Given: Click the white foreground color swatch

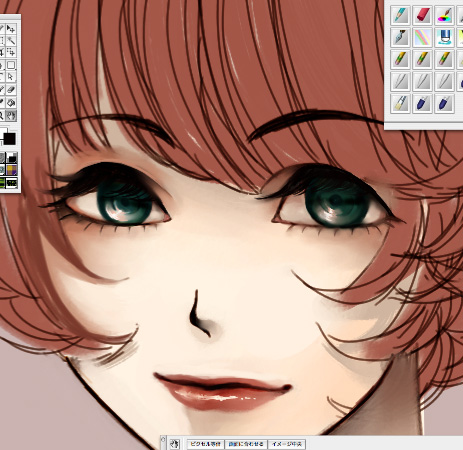Looking at the screenshot, I should tap(3, 132).
